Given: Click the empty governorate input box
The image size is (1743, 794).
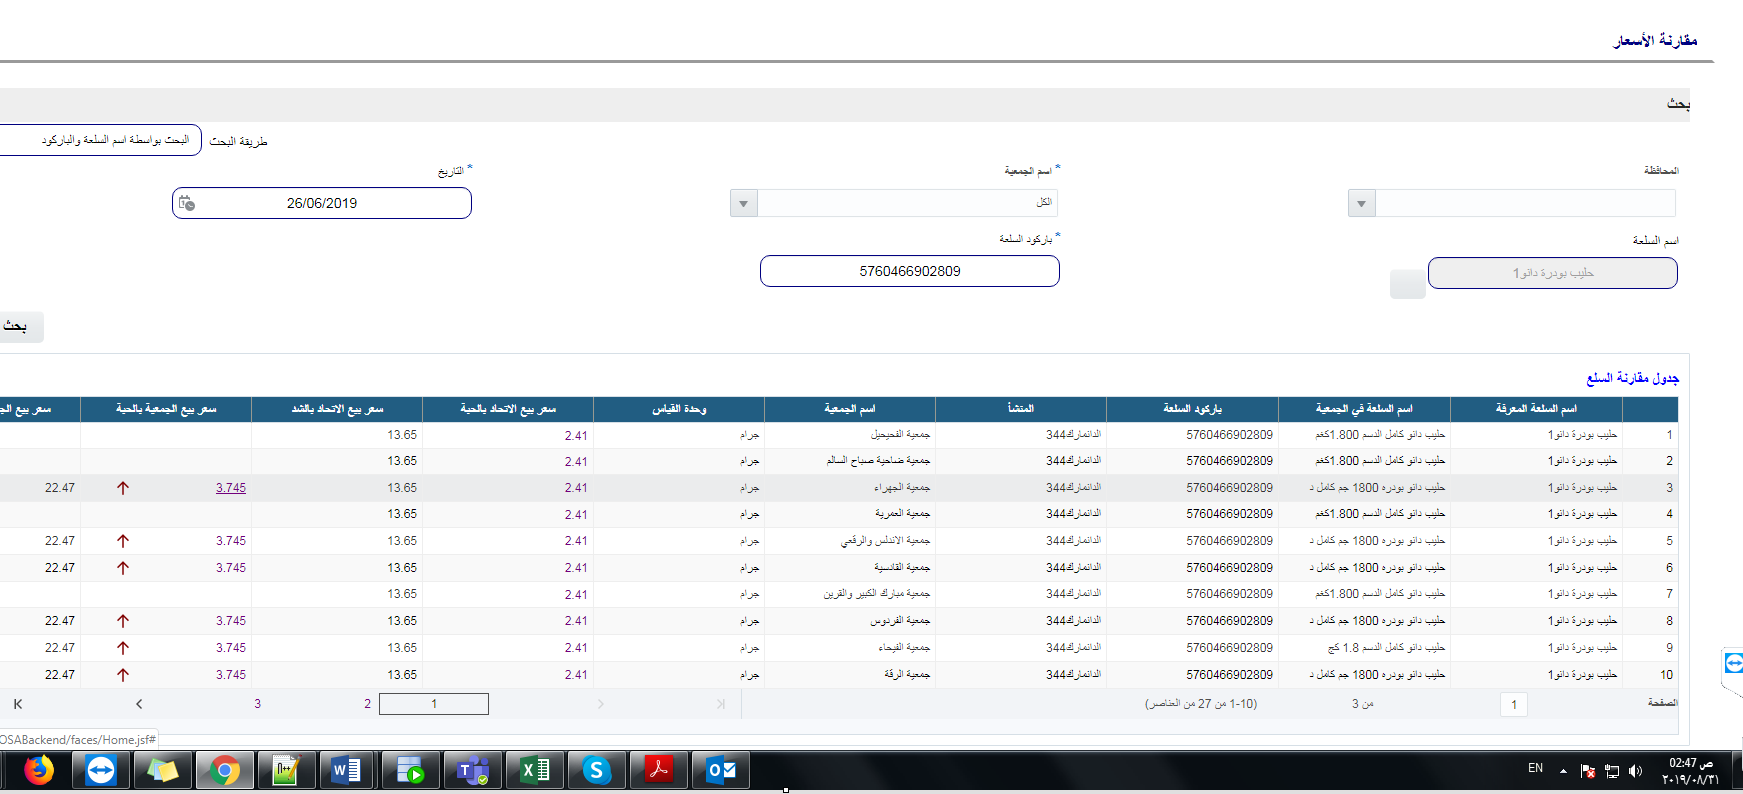Looking at the screenshot, I should (1526, 203).
